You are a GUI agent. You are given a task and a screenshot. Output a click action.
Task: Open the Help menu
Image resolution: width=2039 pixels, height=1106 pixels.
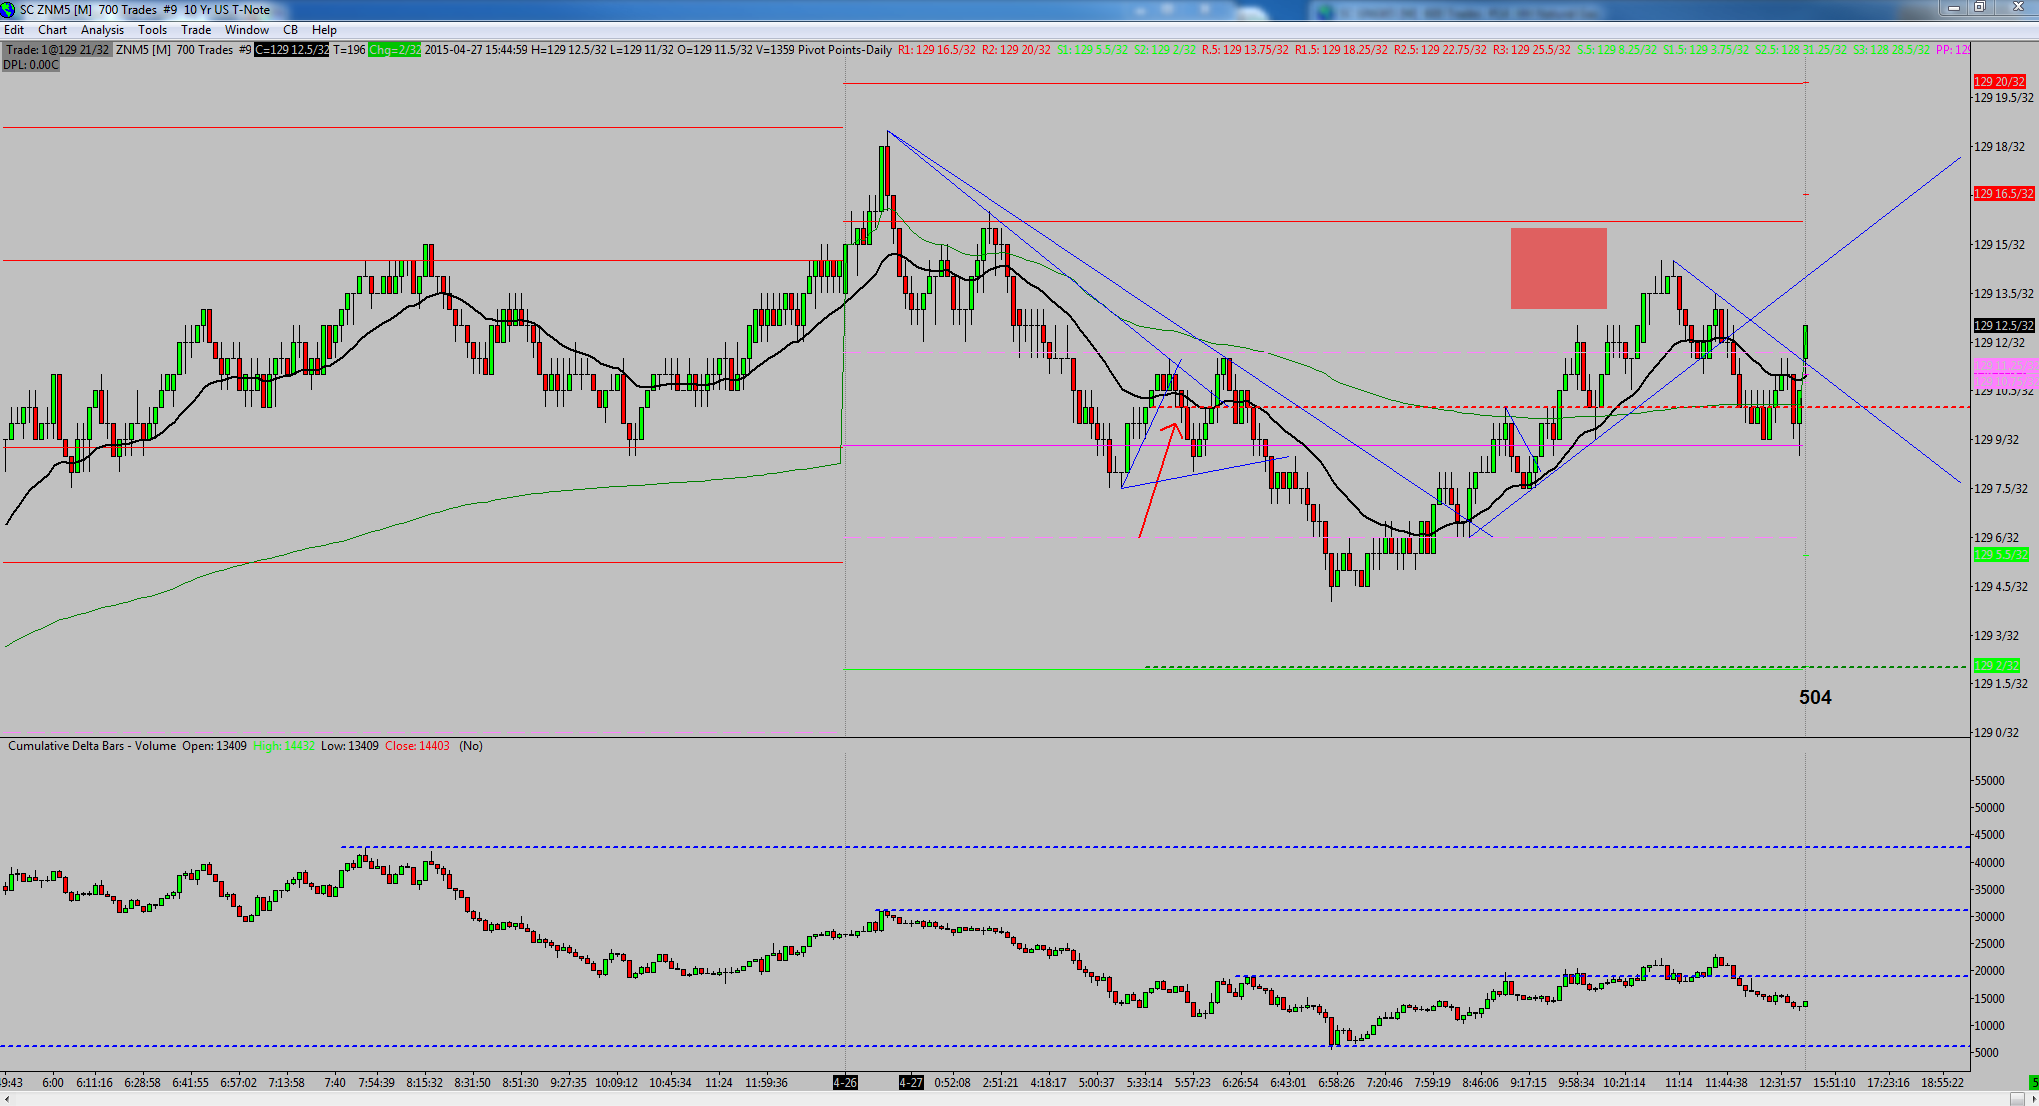[324, 30]
